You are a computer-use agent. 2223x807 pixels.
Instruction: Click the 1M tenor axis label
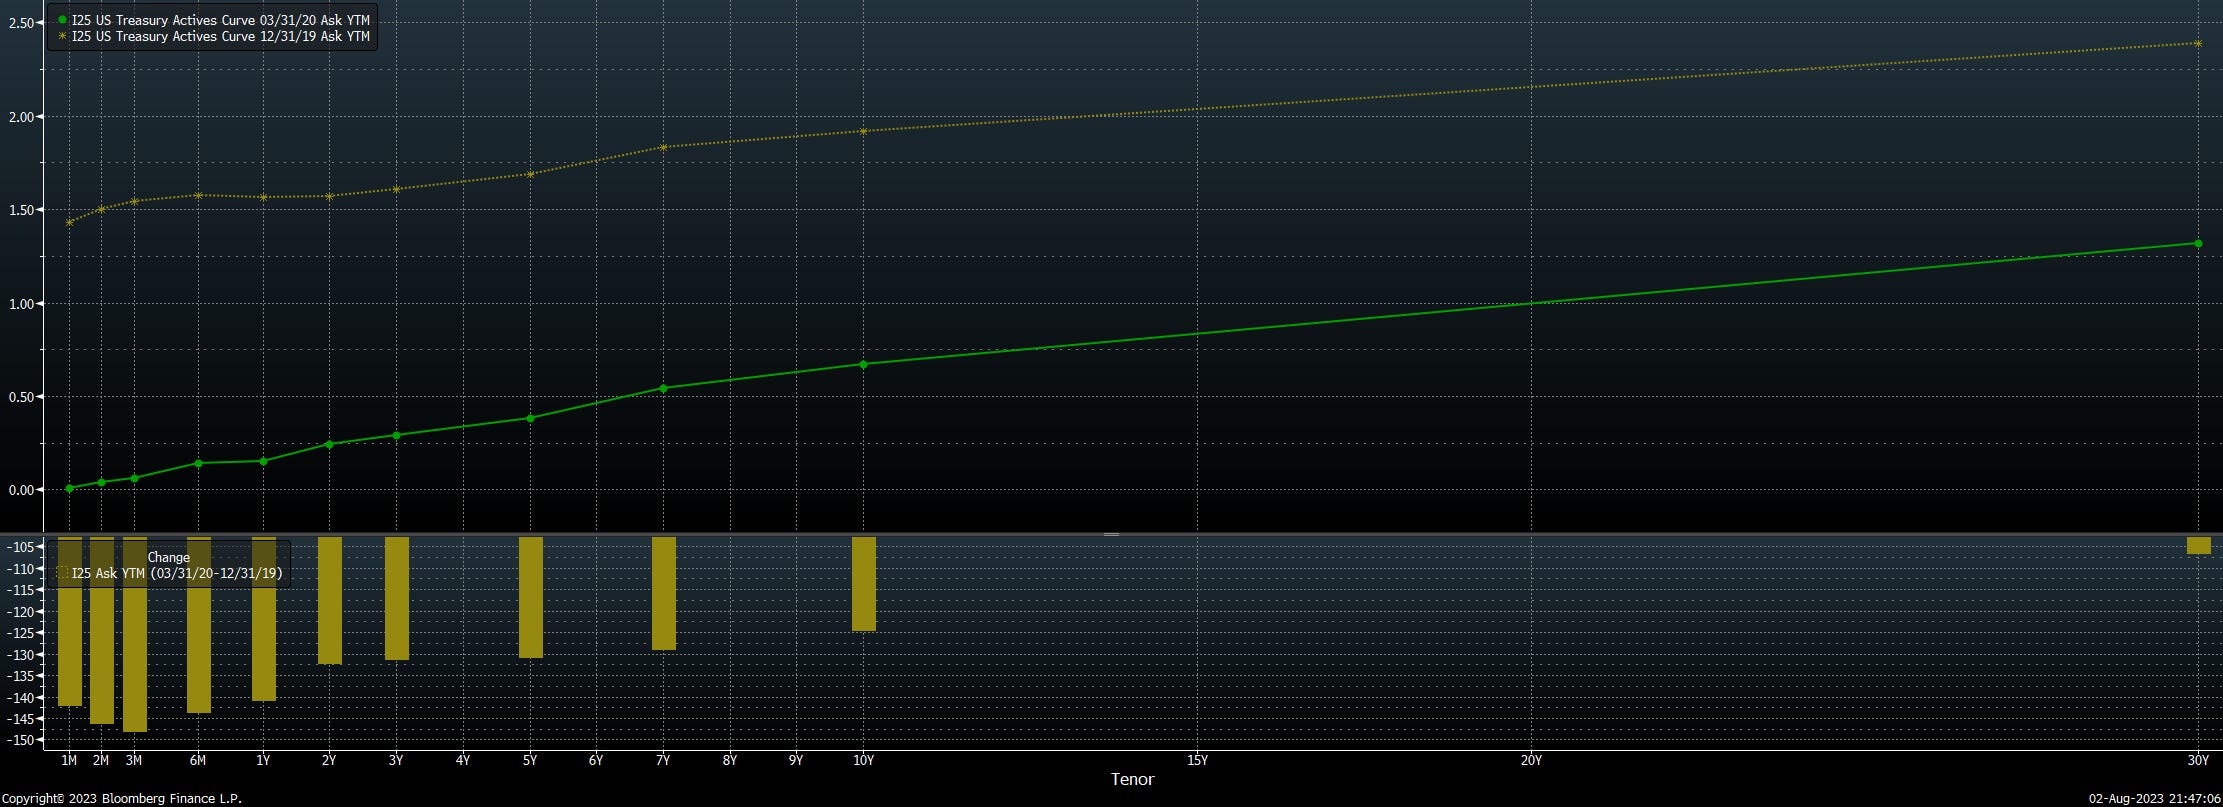coord(69,761)
